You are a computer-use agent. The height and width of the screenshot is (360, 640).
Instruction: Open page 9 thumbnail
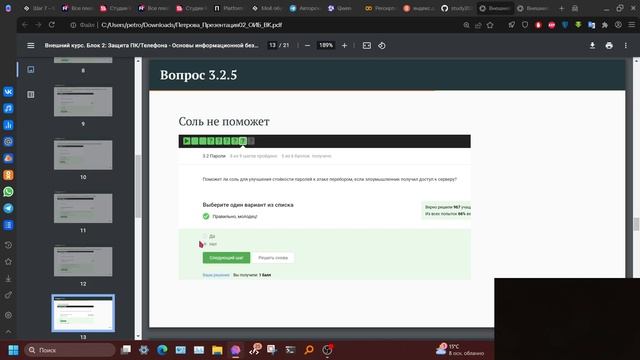tap(83, 101)
